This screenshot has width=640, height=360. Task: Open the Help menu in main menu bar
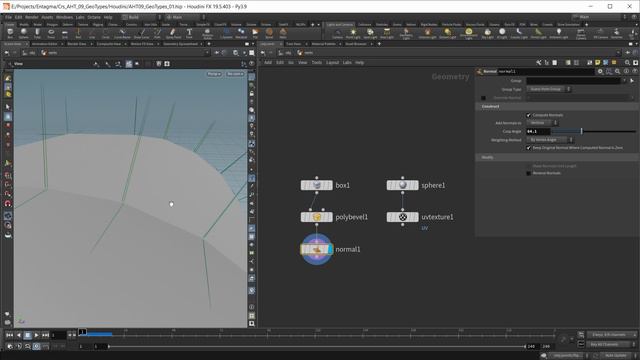[x=108, y=17]
